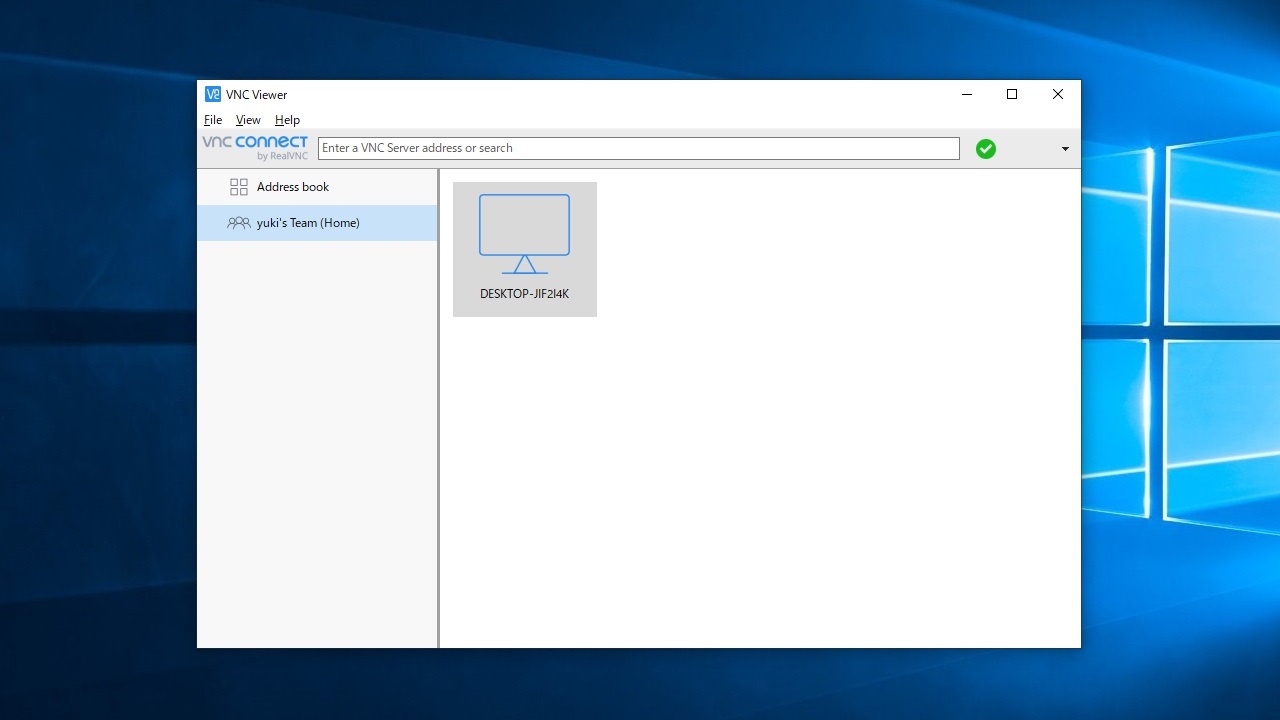Click the team people icon
Screen dimensions: 1280x720
click(239, 223)
